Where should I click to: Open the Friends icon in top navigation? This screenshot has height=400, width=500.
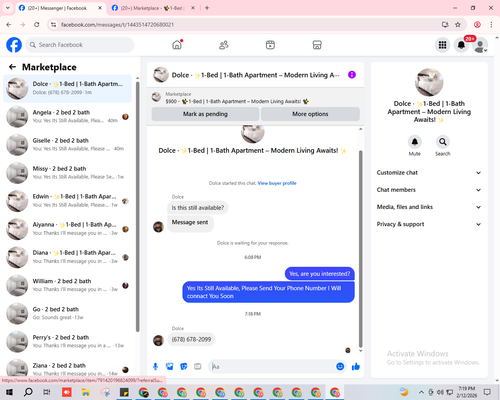click(224, 45)
